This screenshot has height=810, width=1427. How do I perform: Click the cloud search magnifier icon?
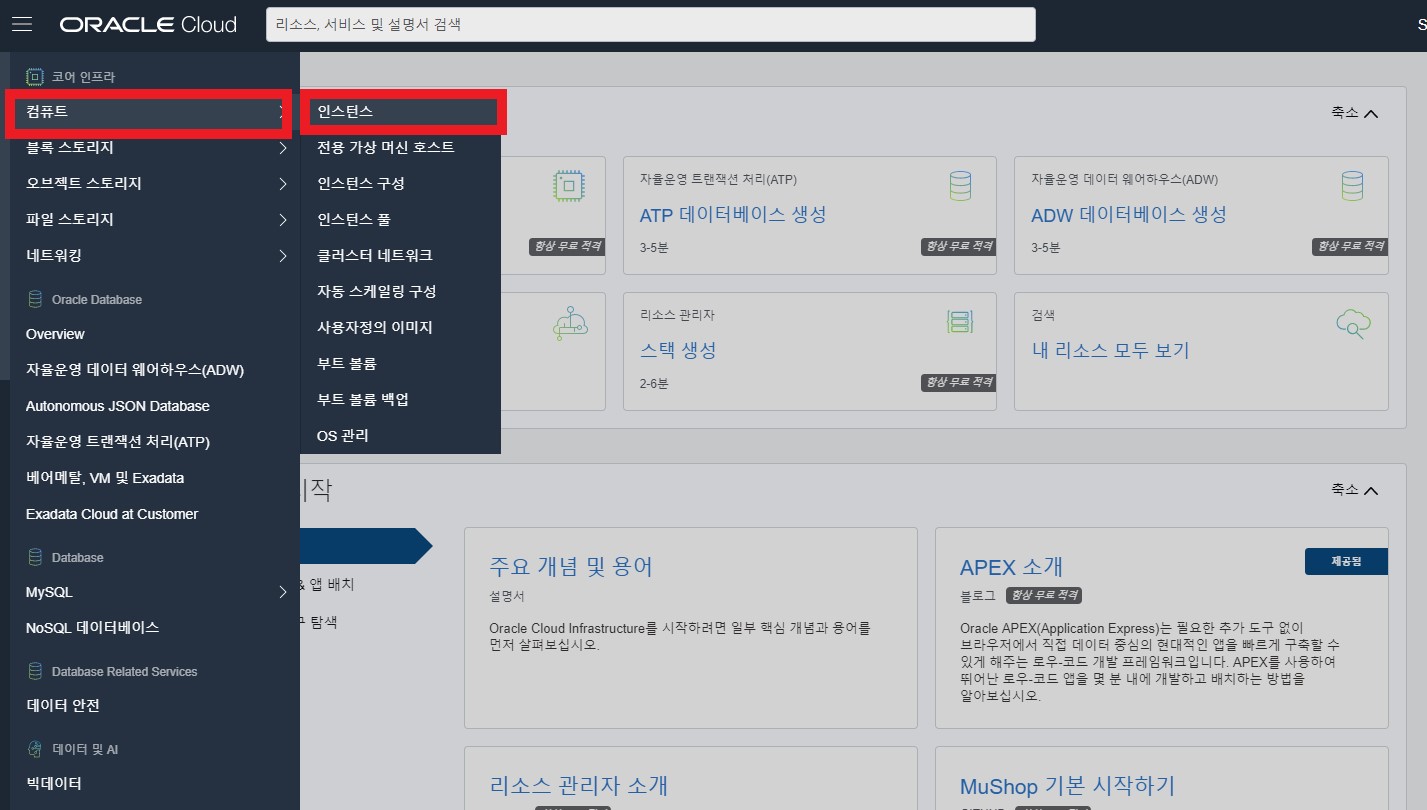[x=1352, y=322]
